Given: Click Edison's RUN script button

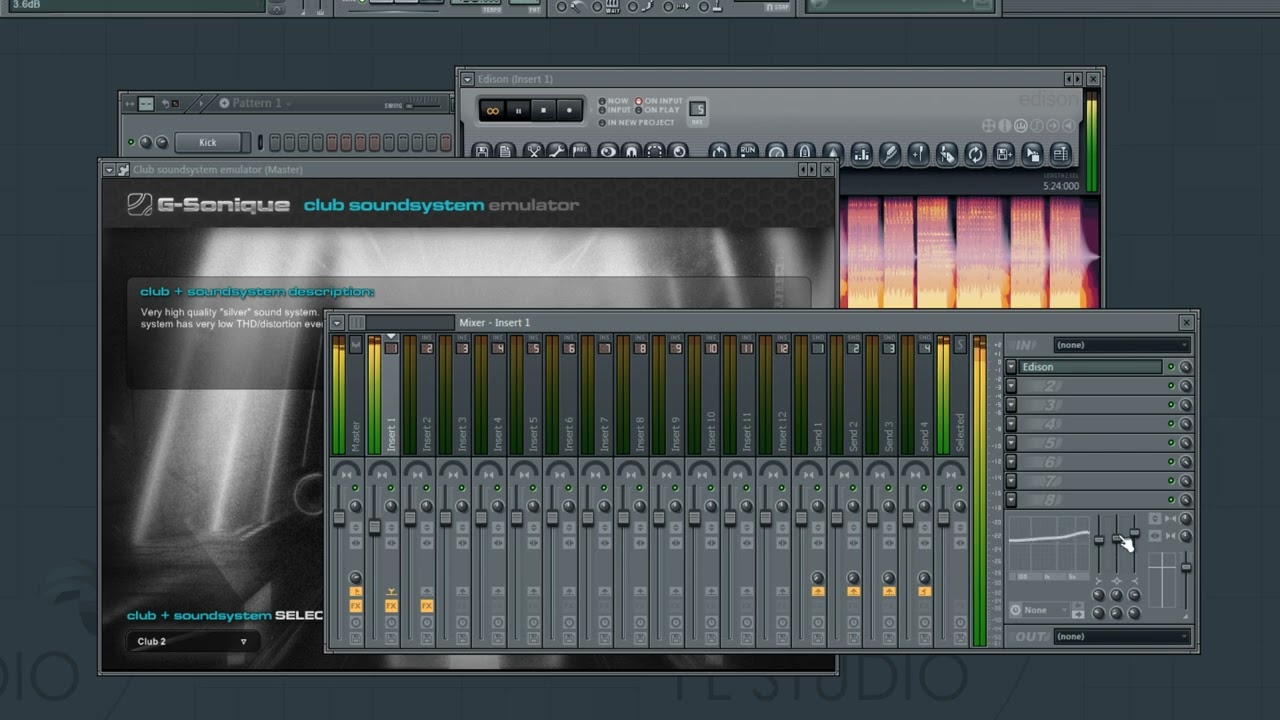Looking at the screenshot, I should (x=747, y=152).
